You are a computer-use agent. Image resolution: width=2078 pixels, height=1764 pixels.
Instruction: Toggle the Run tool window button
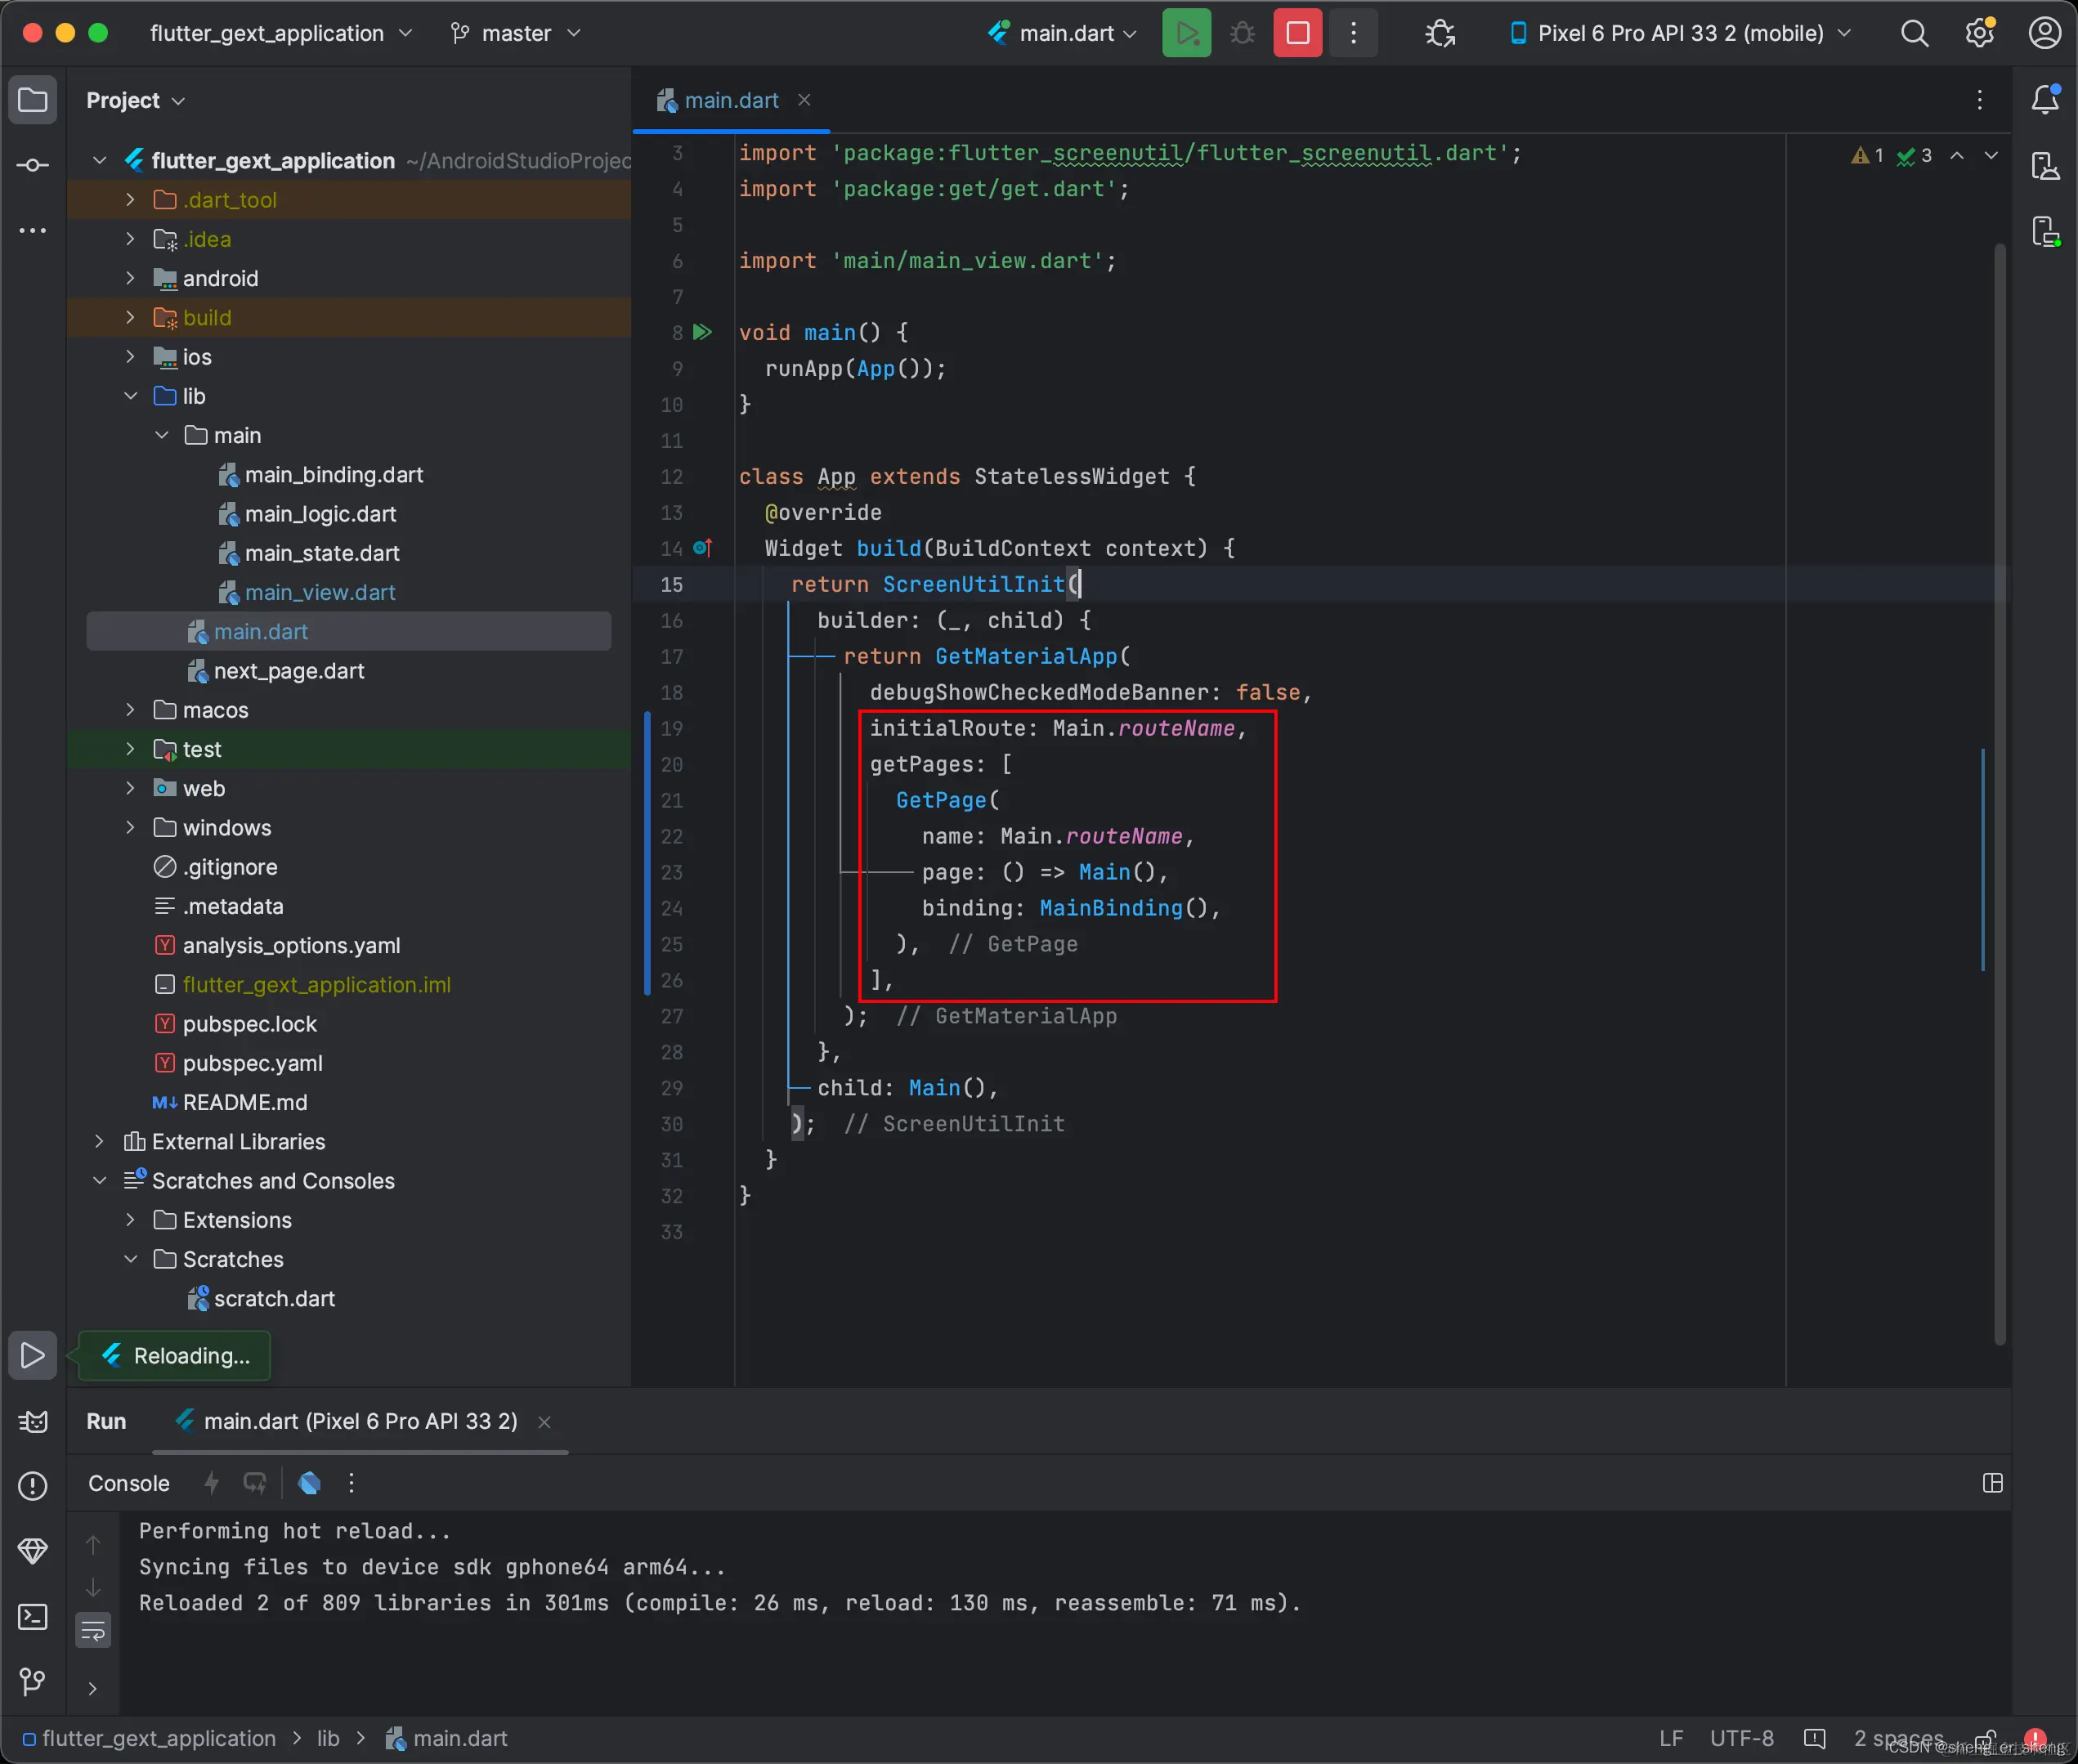(33, 1355)
